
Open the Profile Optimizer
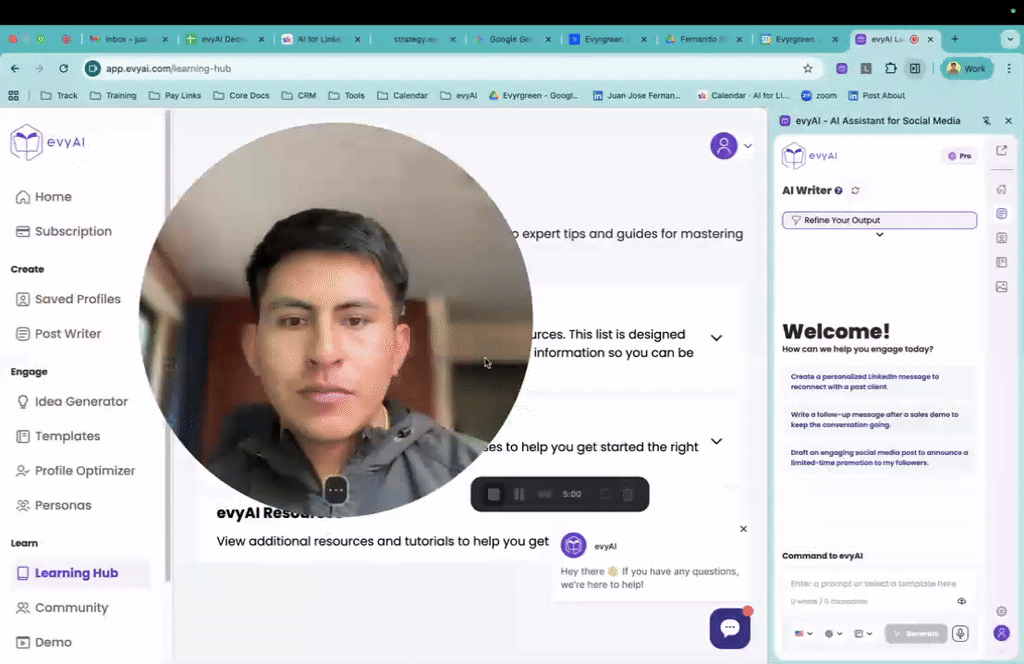(75, 471)
